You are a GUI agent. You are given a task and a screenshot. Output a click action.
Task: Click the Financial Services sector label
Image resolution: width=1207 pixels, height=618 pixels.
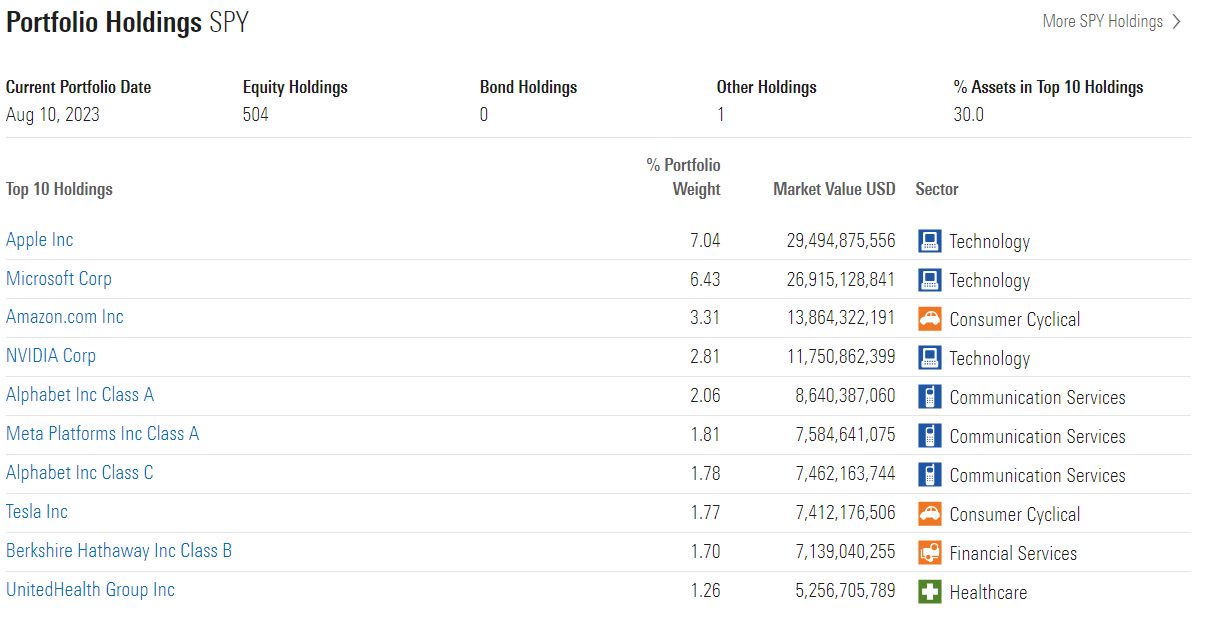(x=1013, y=553)
